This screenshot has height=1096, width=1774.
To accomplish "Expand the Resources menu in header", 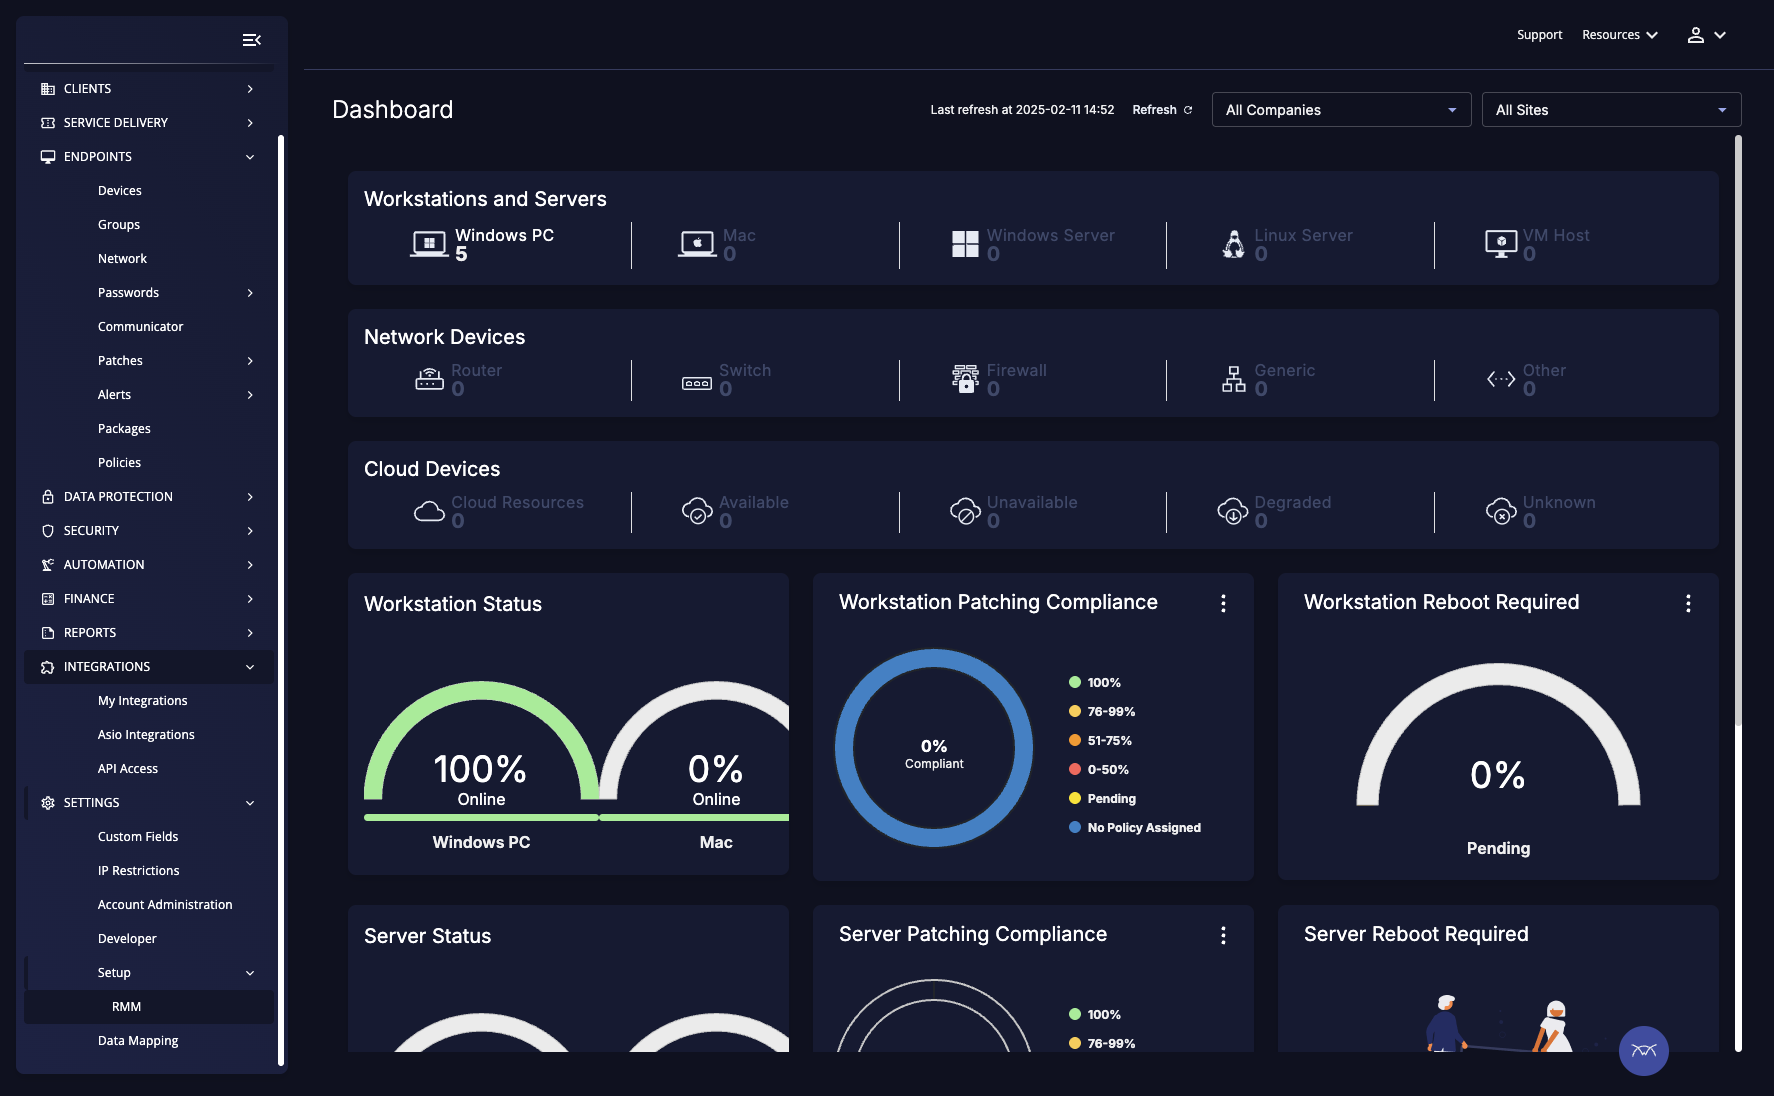I will 1620,35.
